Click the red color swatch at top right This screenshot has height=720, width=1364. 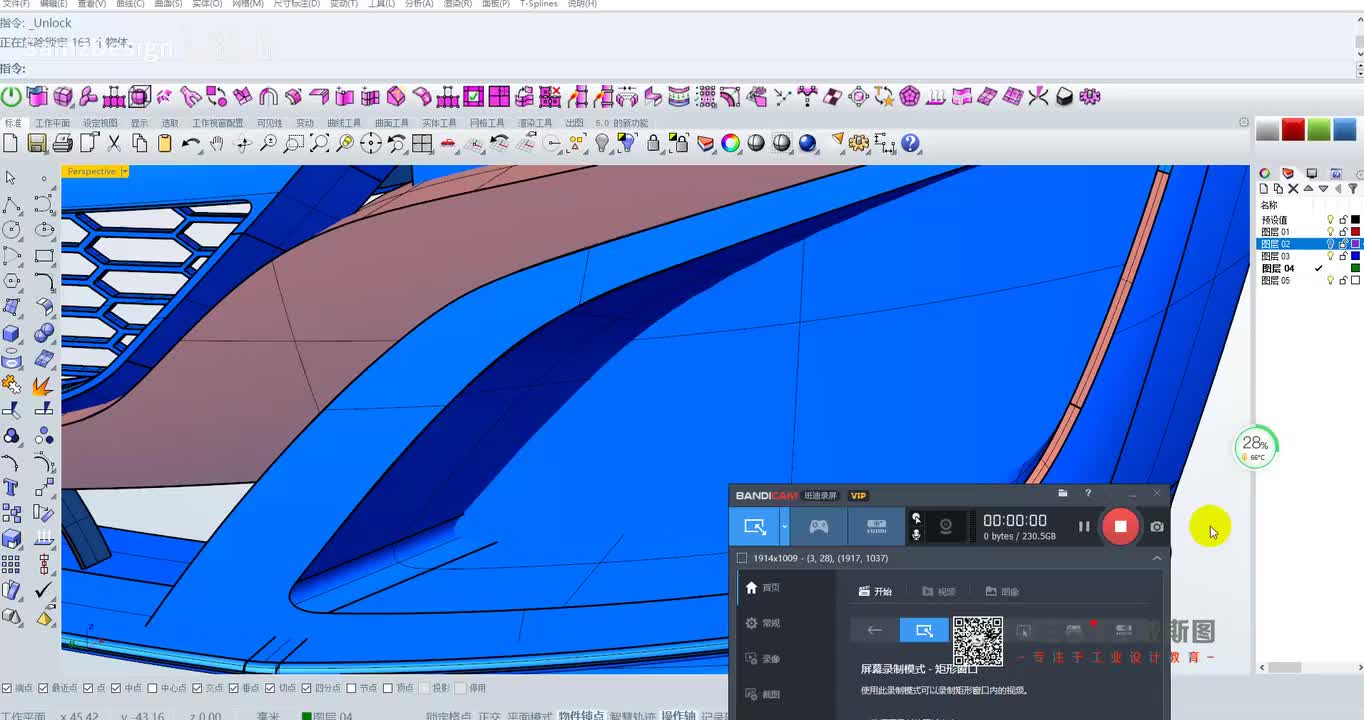(x=1293, y=130)
